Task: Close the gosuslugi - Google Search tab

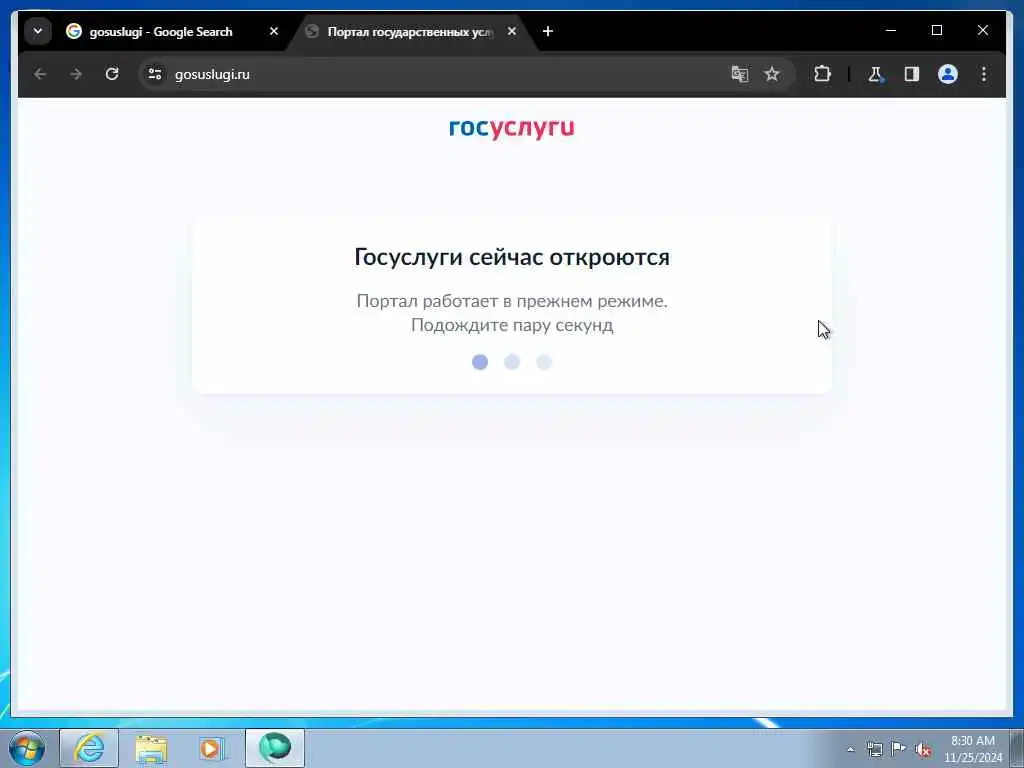Action: coord(274,31)
